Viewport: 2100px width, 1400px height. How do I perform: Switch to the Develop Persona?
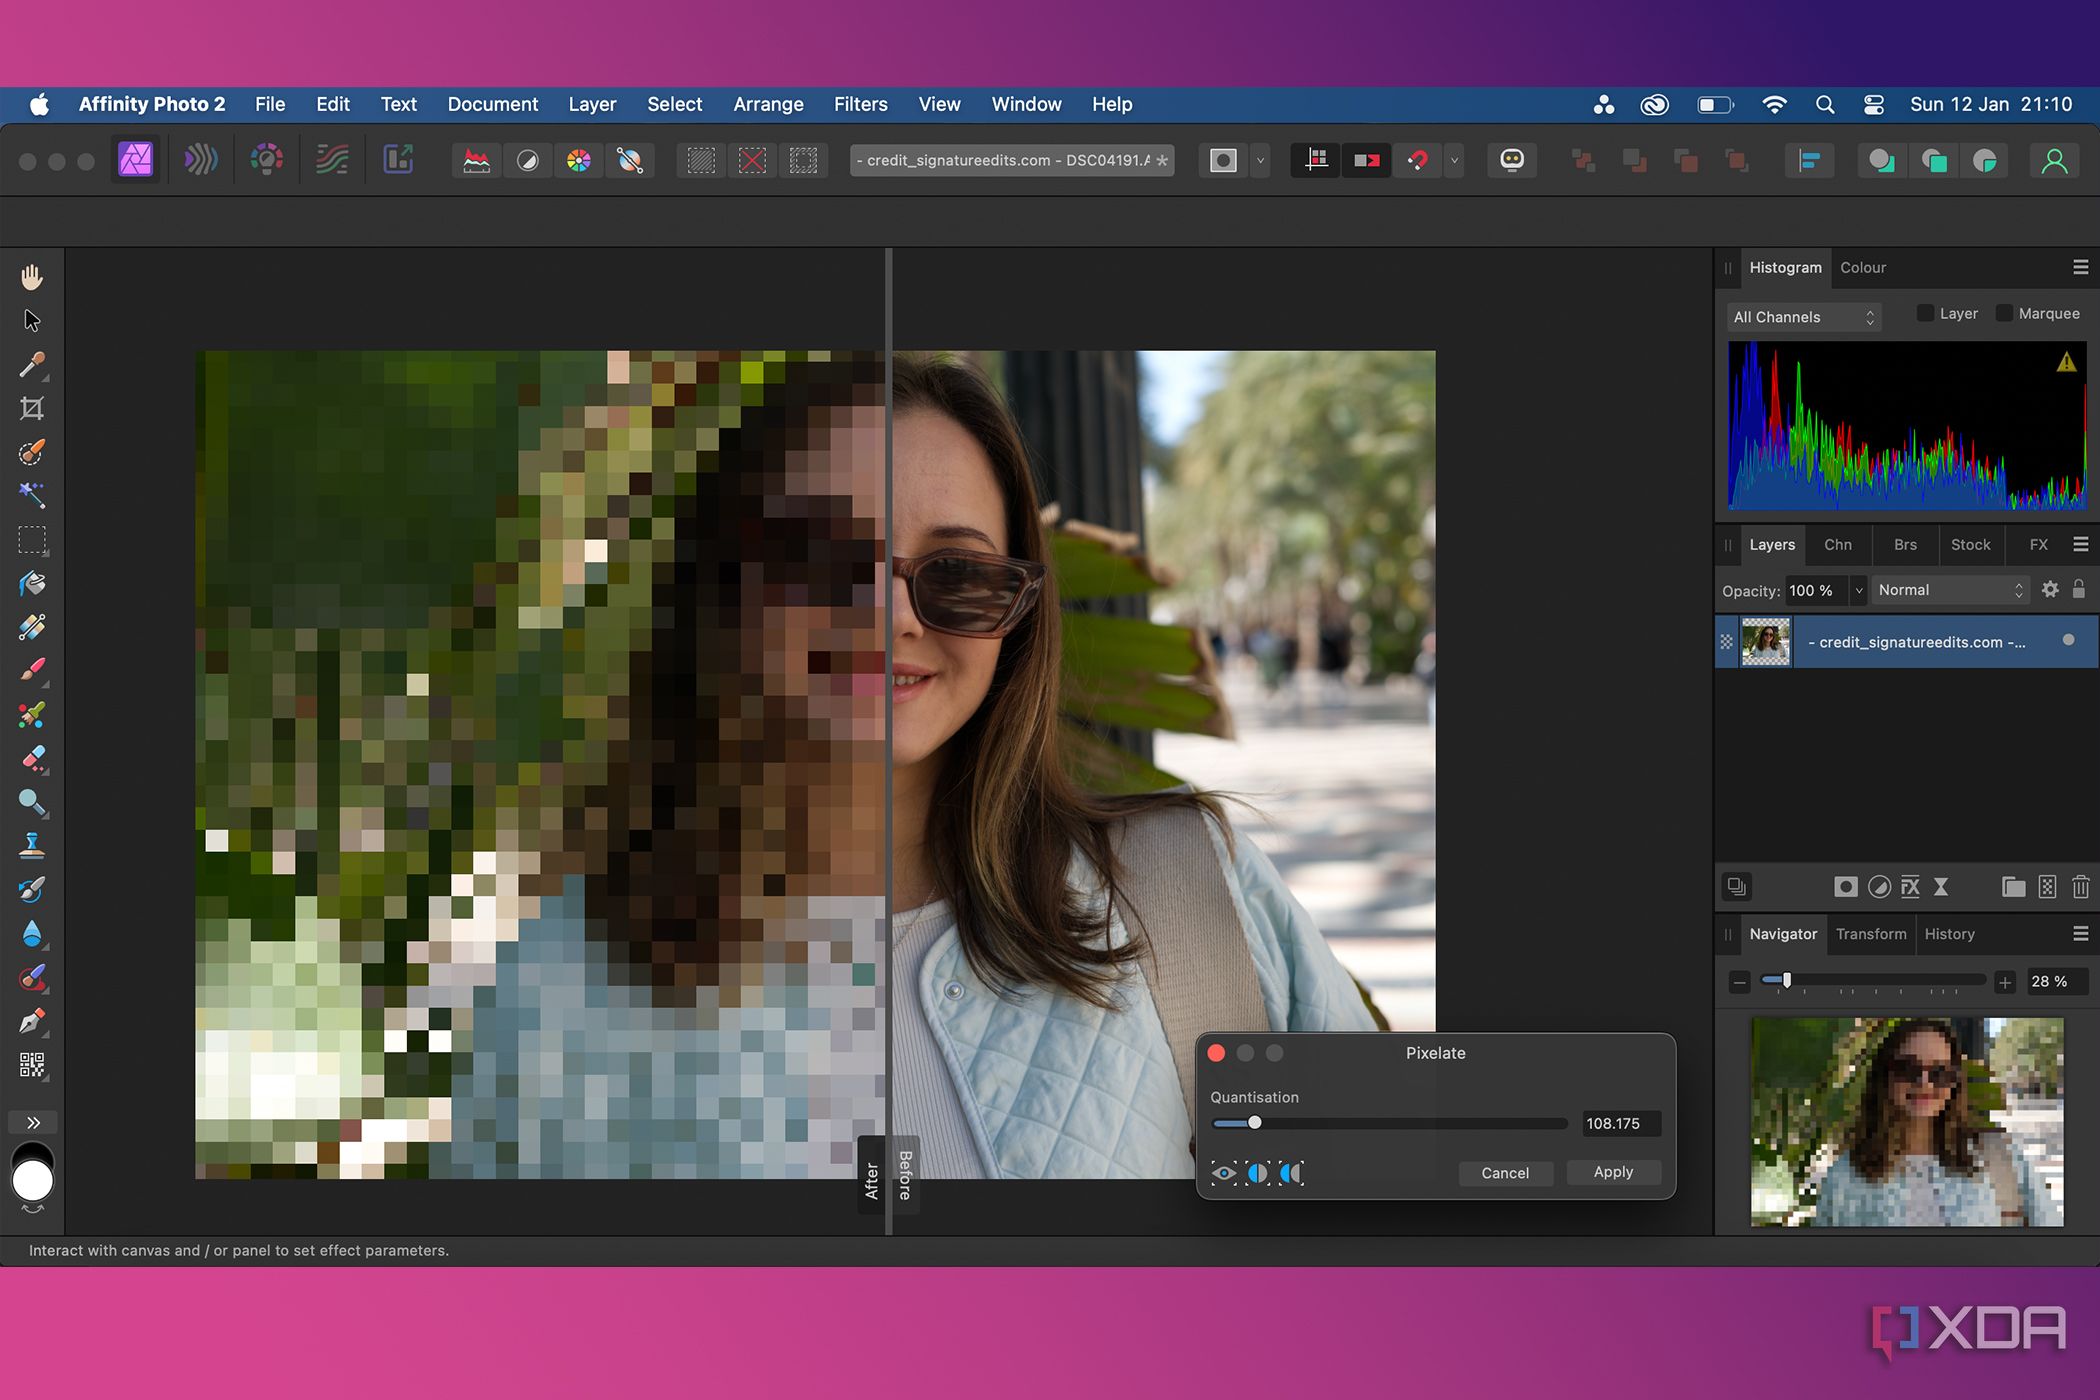(x=266, y=160)
